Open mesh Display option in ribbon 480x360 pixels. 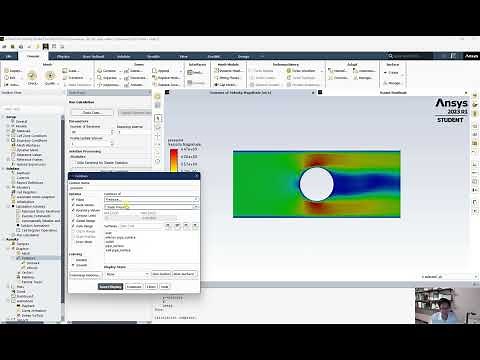(13, 71)
